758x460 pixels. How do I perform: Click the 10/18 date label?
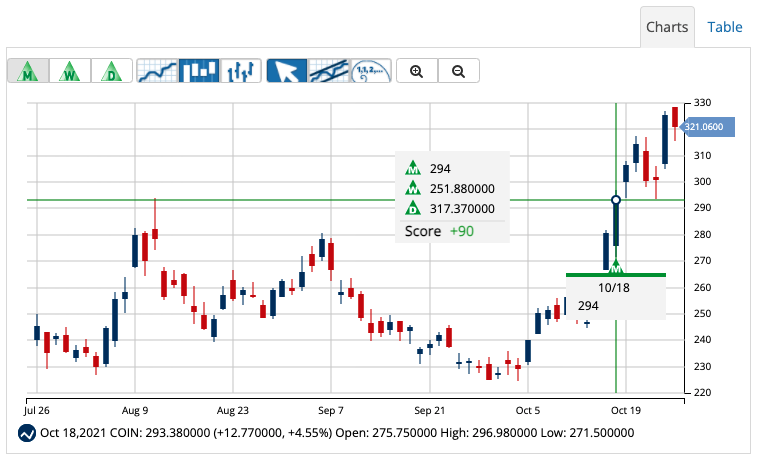[x=613, y=288]
